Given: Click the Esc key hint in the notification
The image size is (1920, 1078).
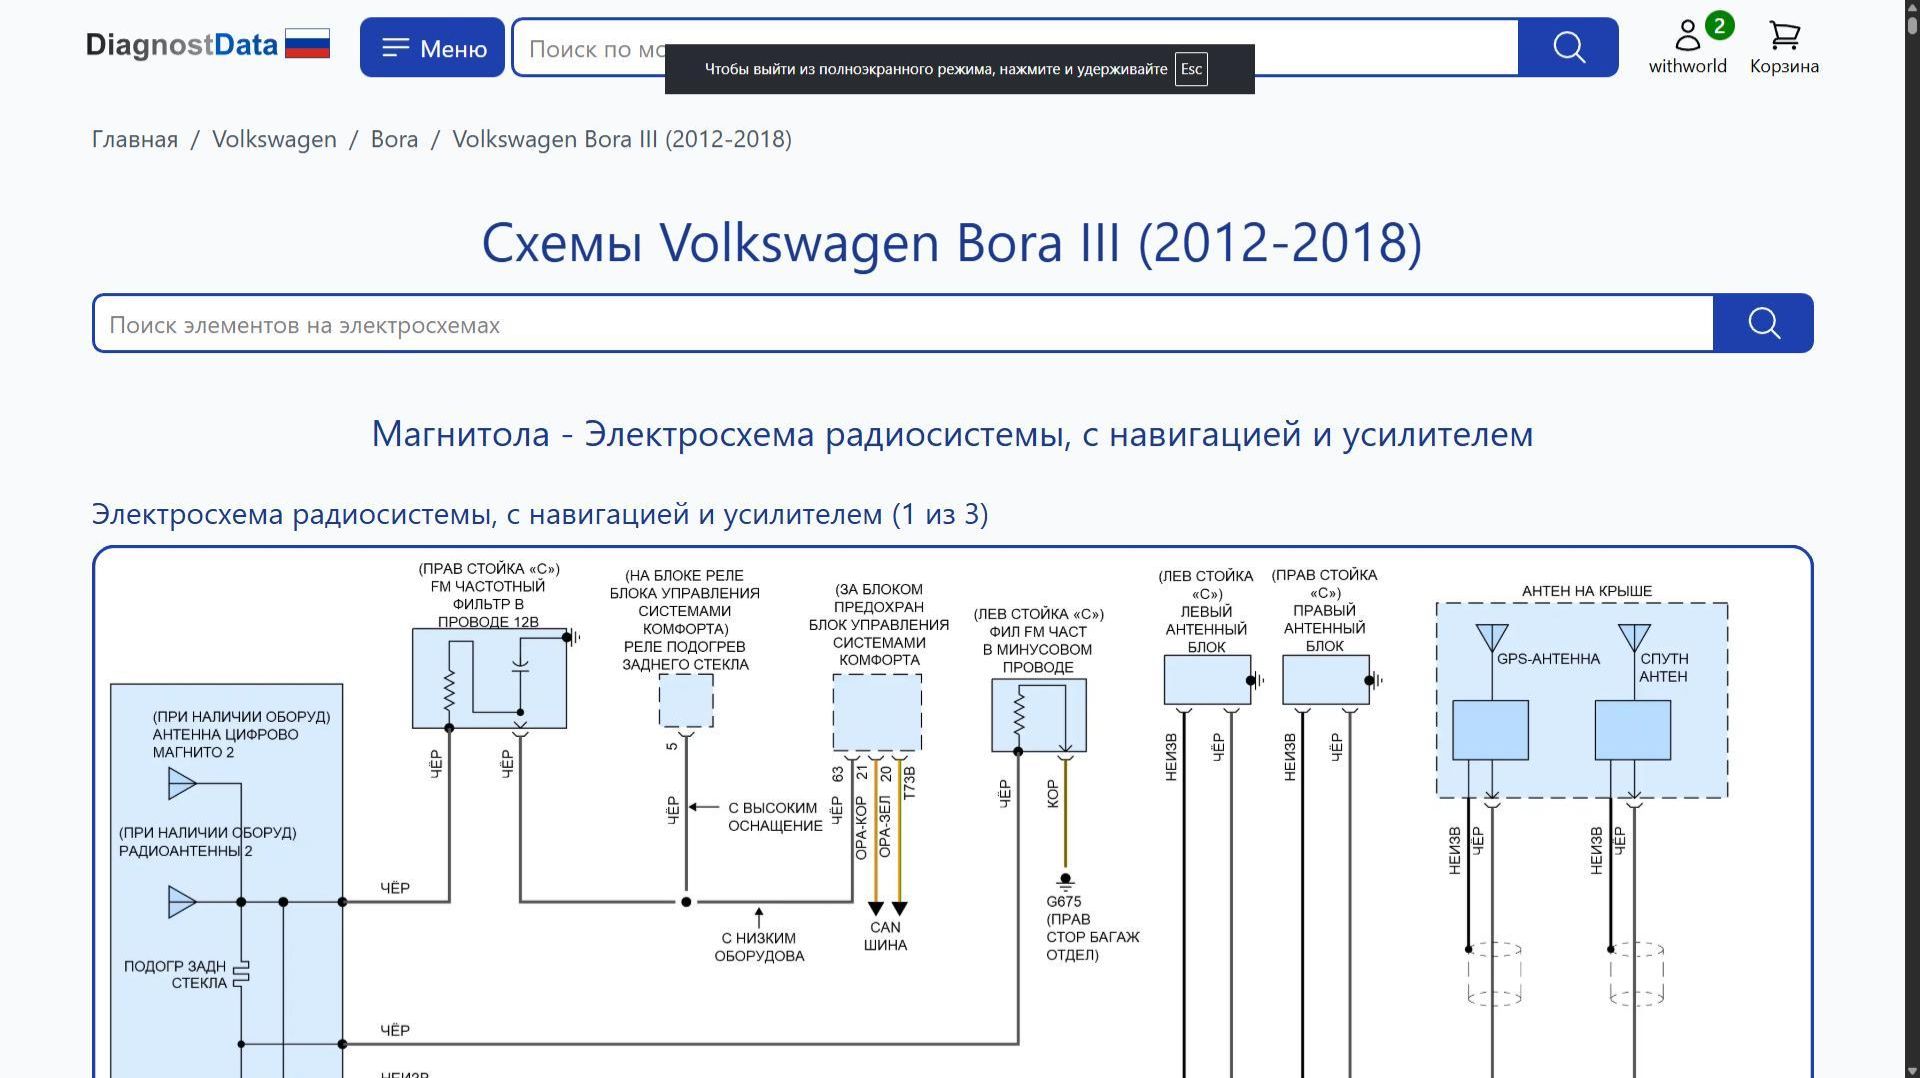Looking at the screenshot, I should (x=1191, y=69).
